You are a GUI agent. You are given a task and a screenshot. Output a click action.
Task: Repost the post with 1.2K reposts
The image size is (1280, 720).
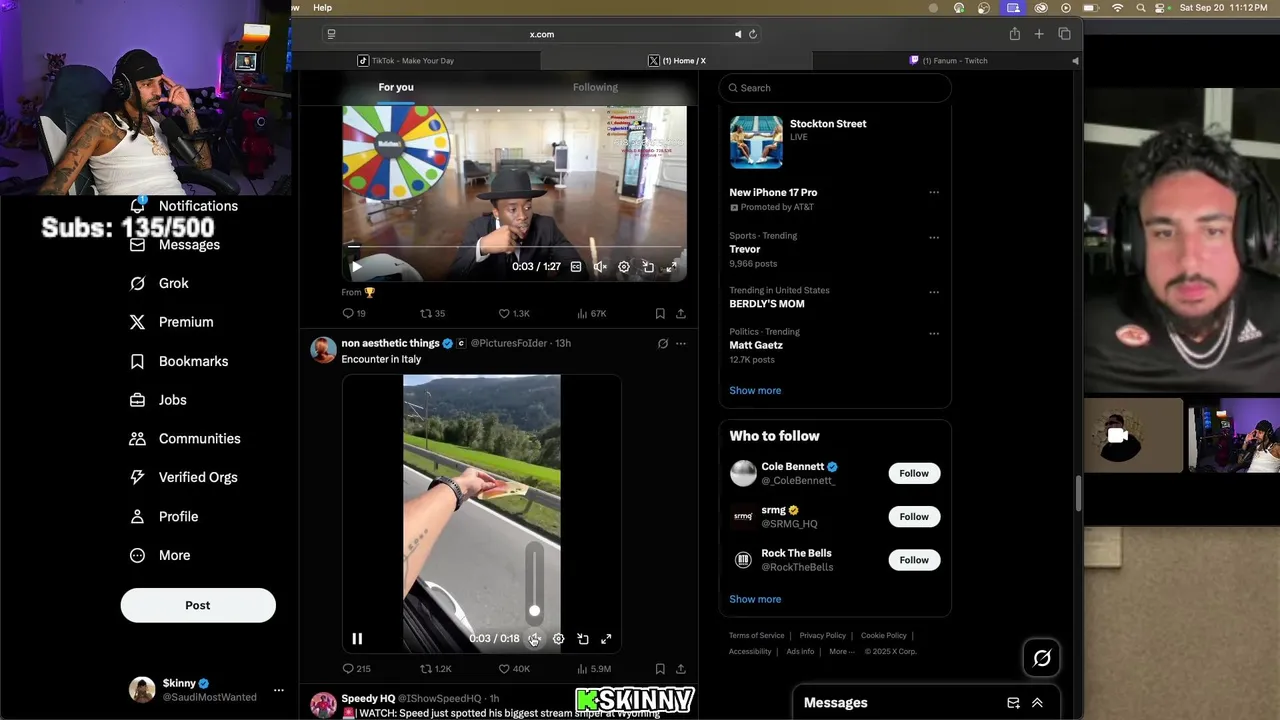(435, 668)
